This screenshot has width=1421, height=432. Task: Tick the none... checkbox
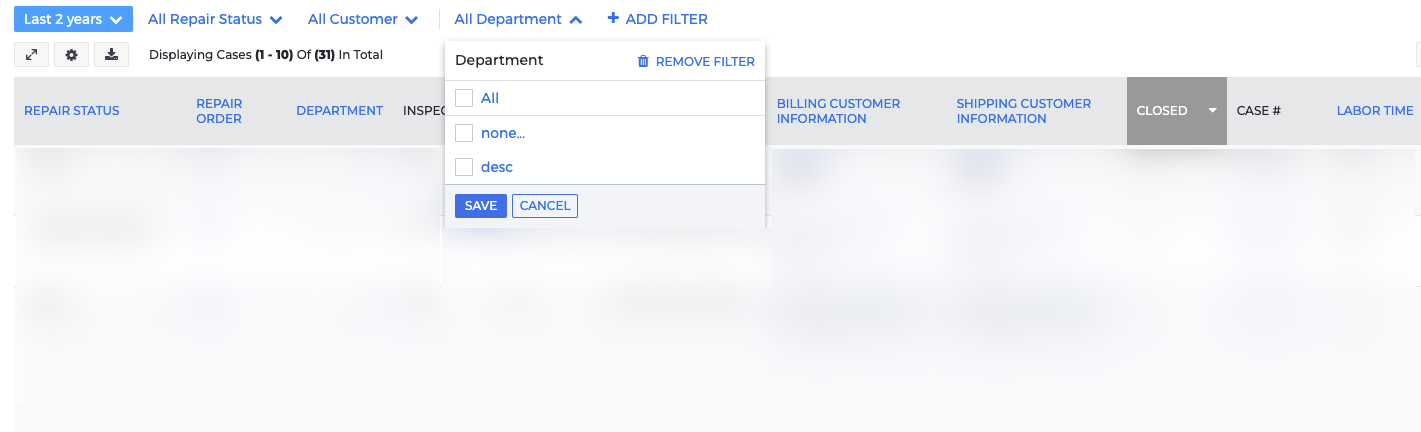pyautogui.click(x=464, y=133)
